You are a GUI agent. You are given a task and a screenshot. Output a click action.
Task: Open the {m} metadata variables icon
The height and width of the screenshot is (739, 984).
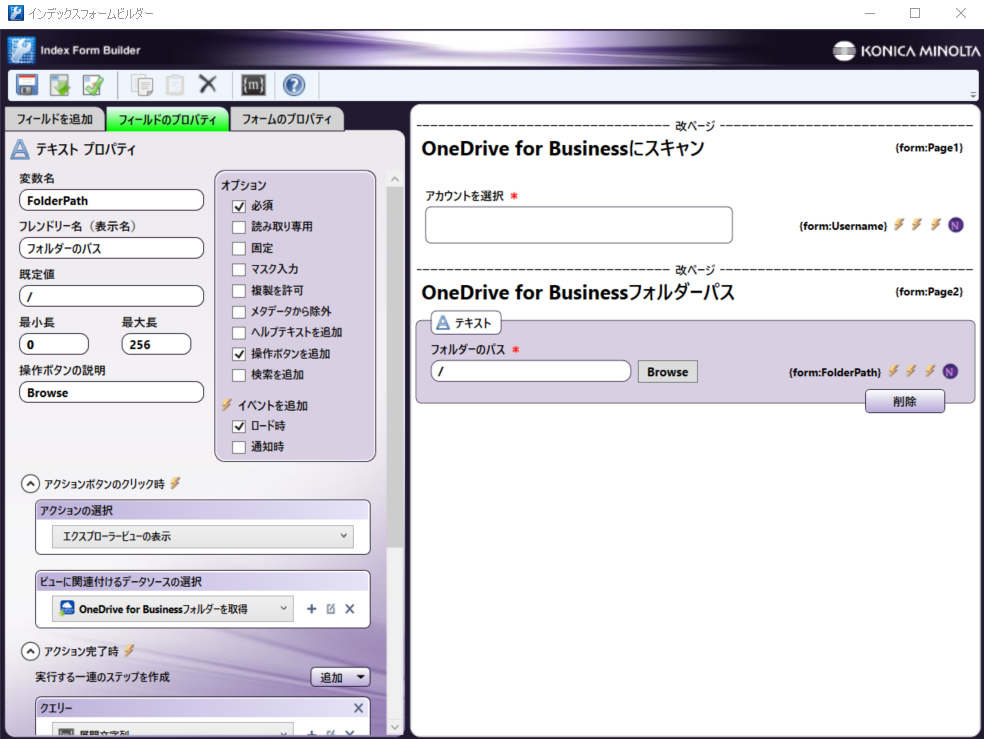click(x=253, y=85)
